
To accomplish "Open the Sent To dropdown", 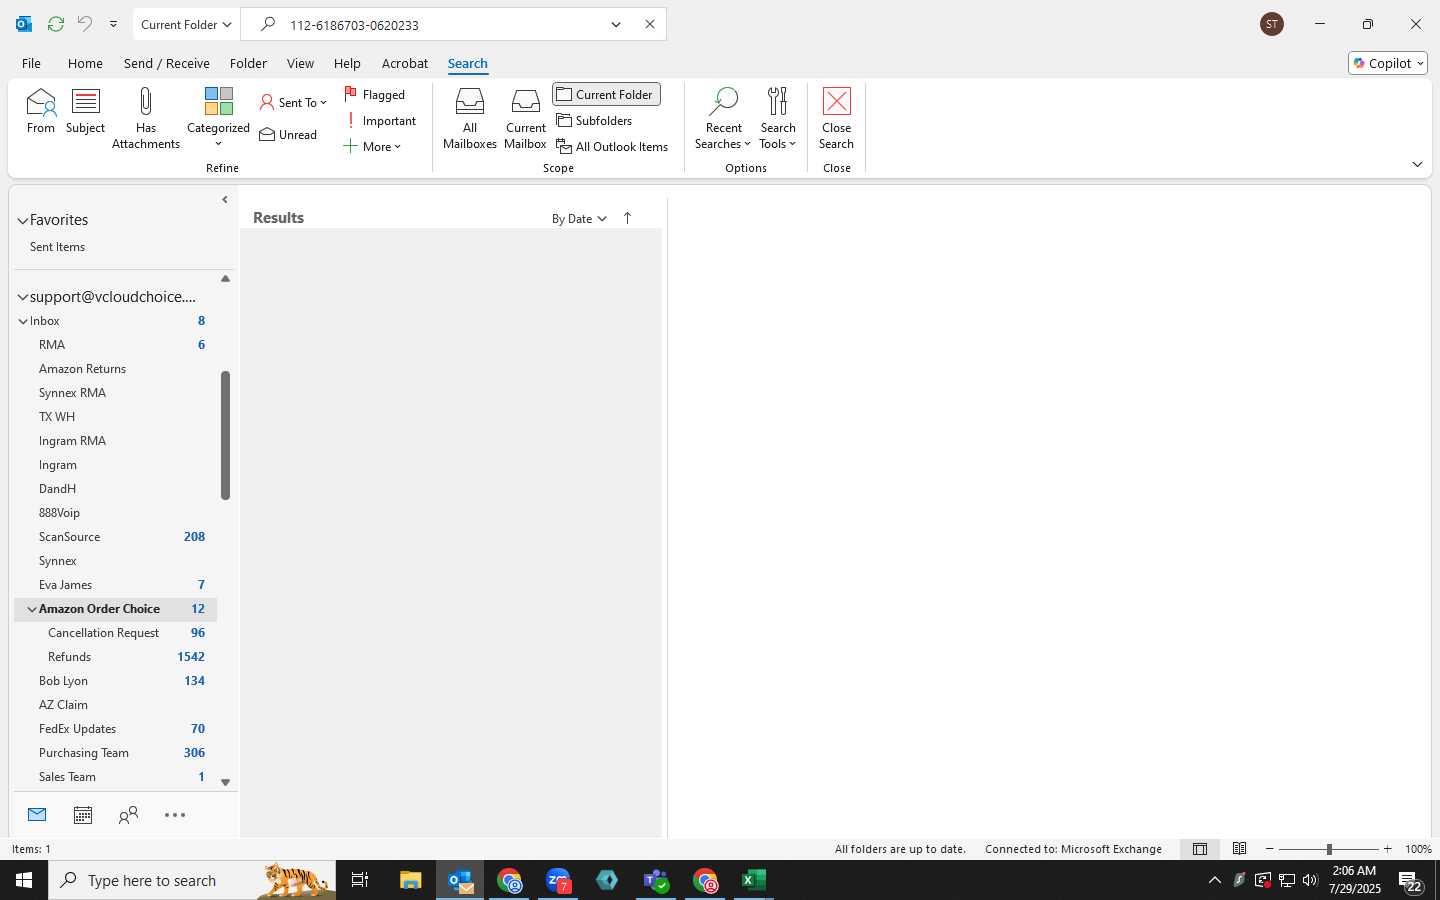I will coord(293,102).
